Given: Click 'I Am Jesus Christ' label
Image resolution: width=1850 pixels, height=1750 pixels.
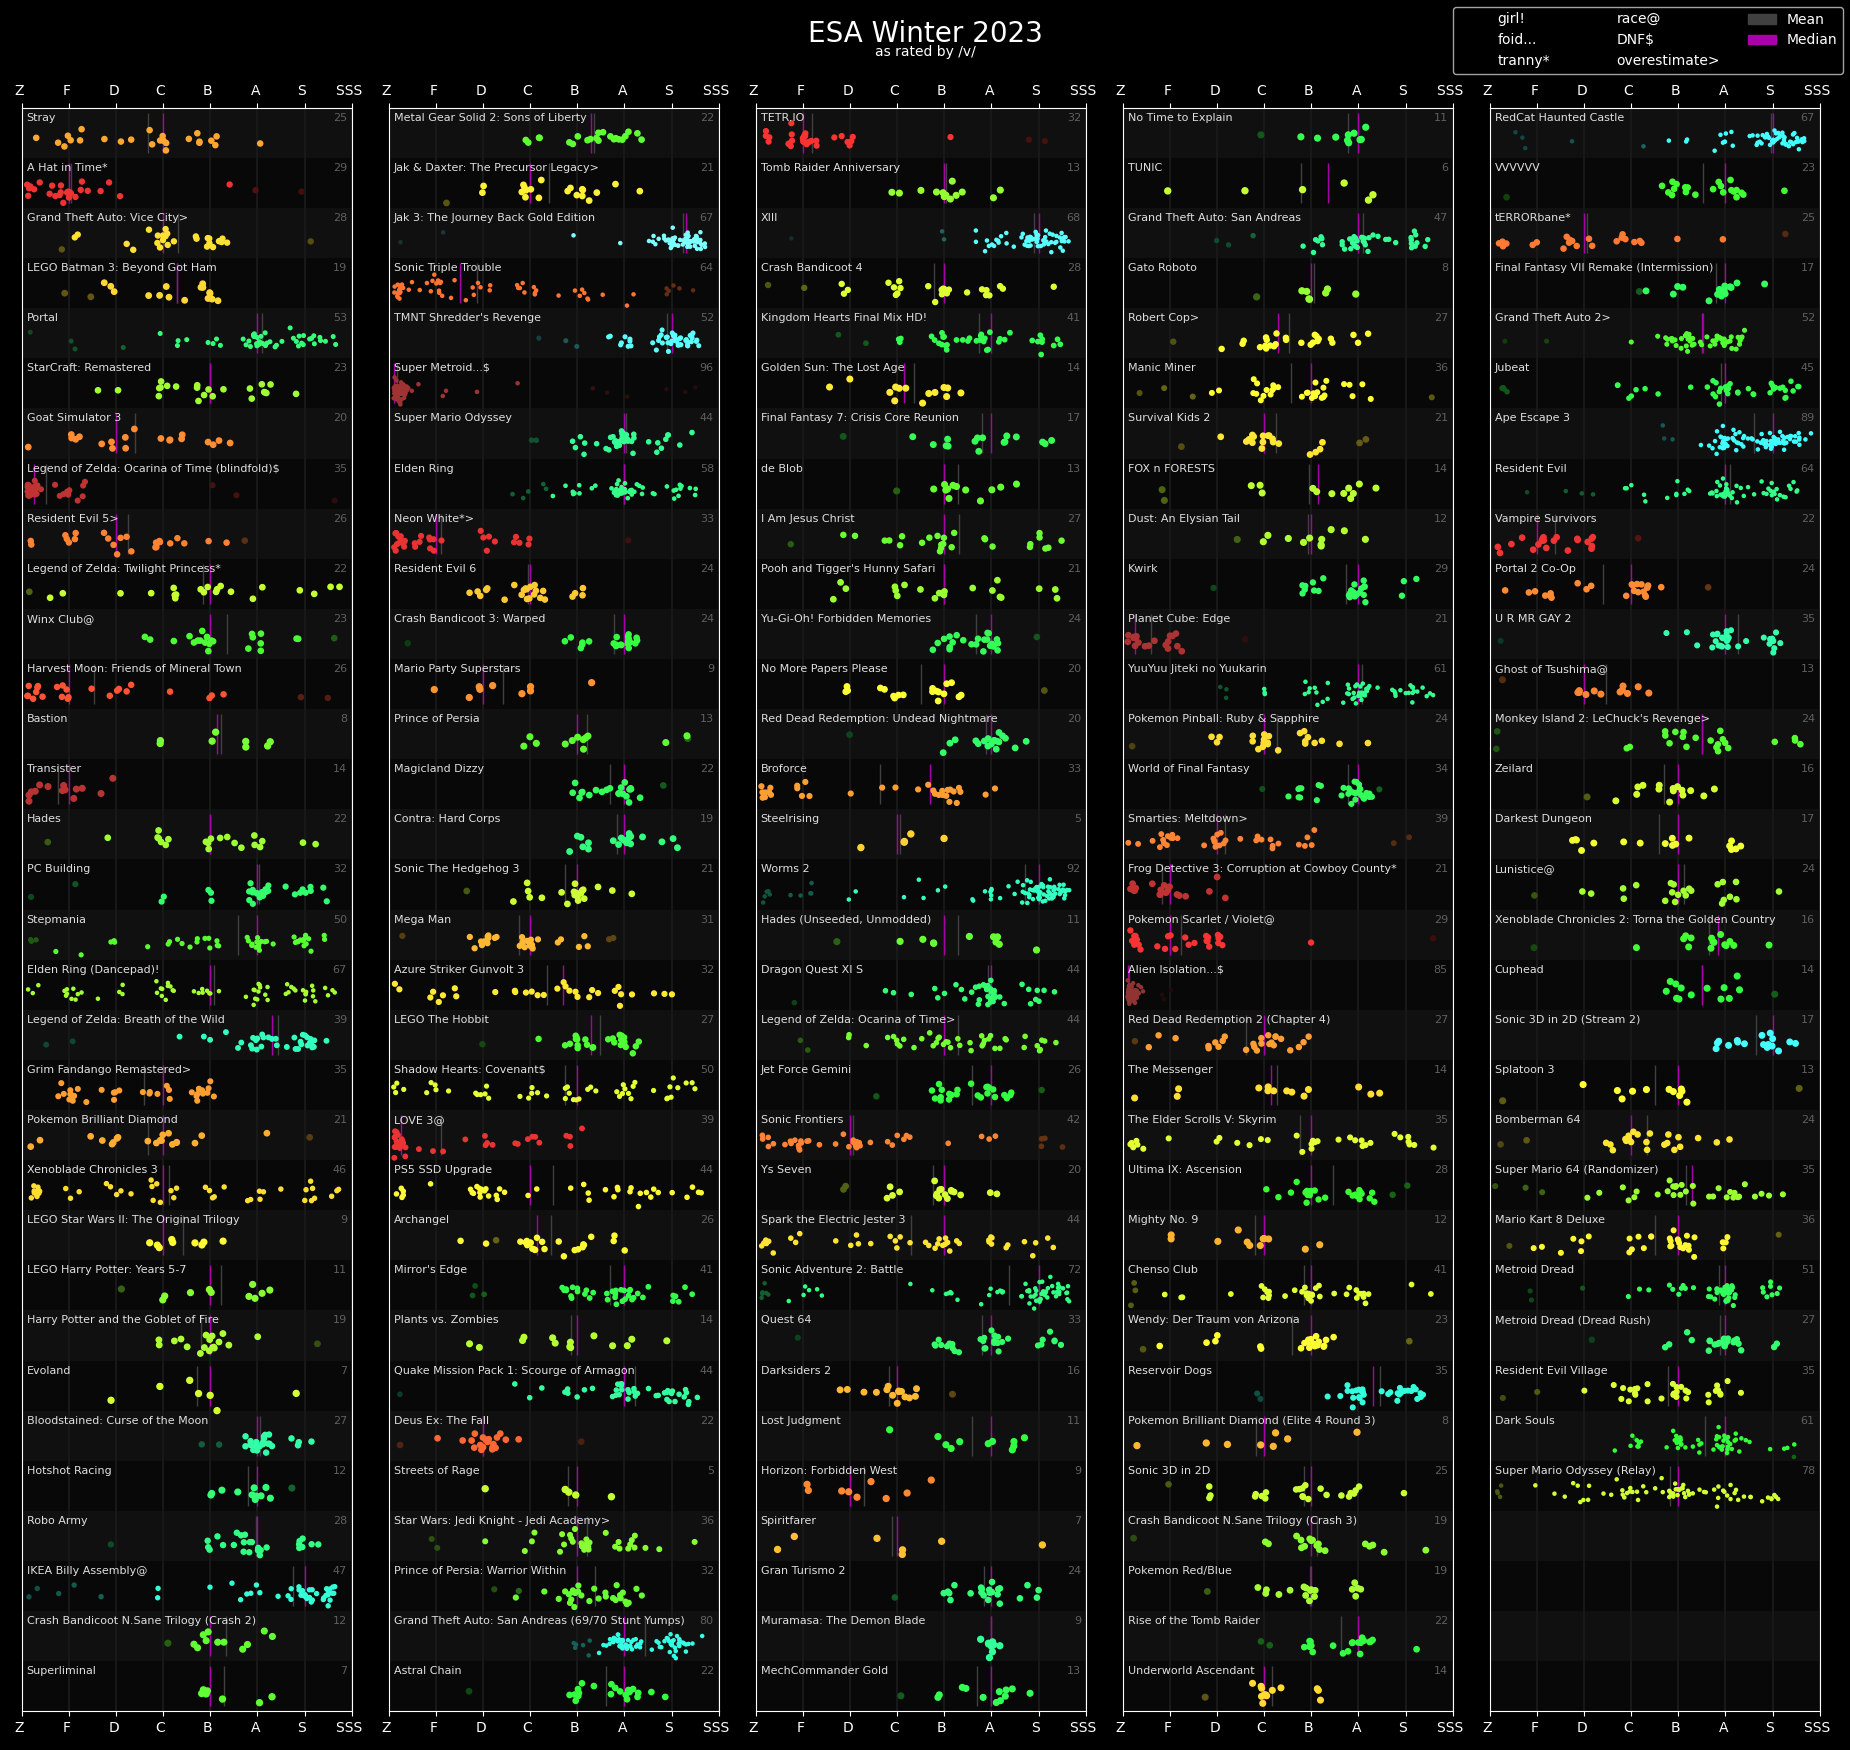Looking at the screenshot, I should [x=808, y=519].
